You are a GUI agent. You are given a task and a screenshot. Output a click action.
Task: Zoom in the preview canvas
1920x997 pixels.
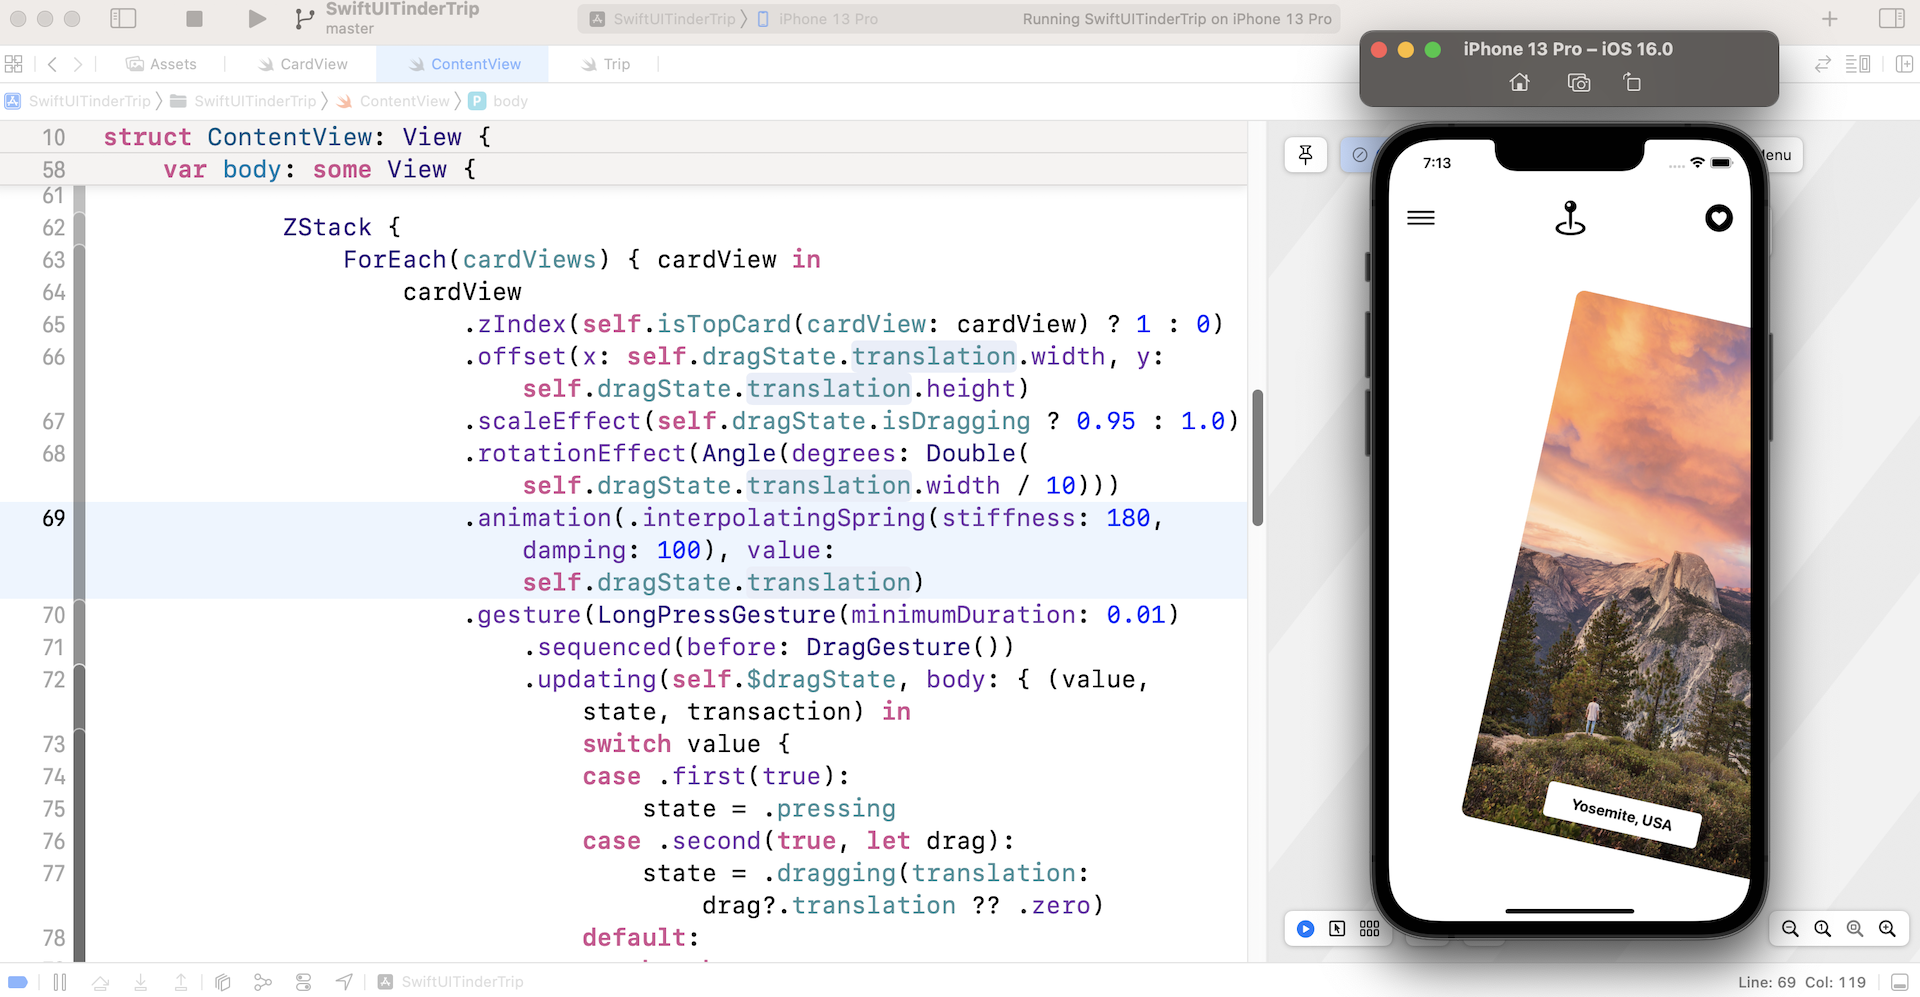pyautogui.click(x=1887, y=929)
